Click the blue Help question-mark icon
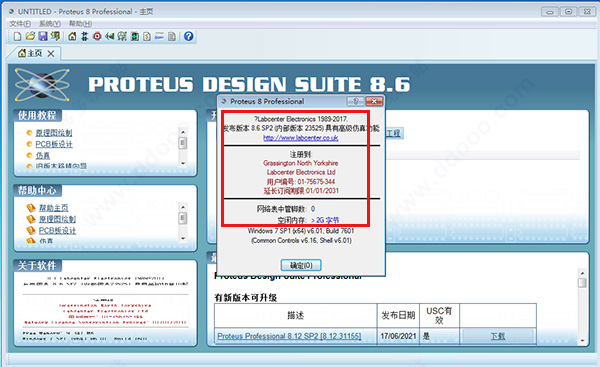The width and height of the screenshot is (600, 367). [188, 36]
